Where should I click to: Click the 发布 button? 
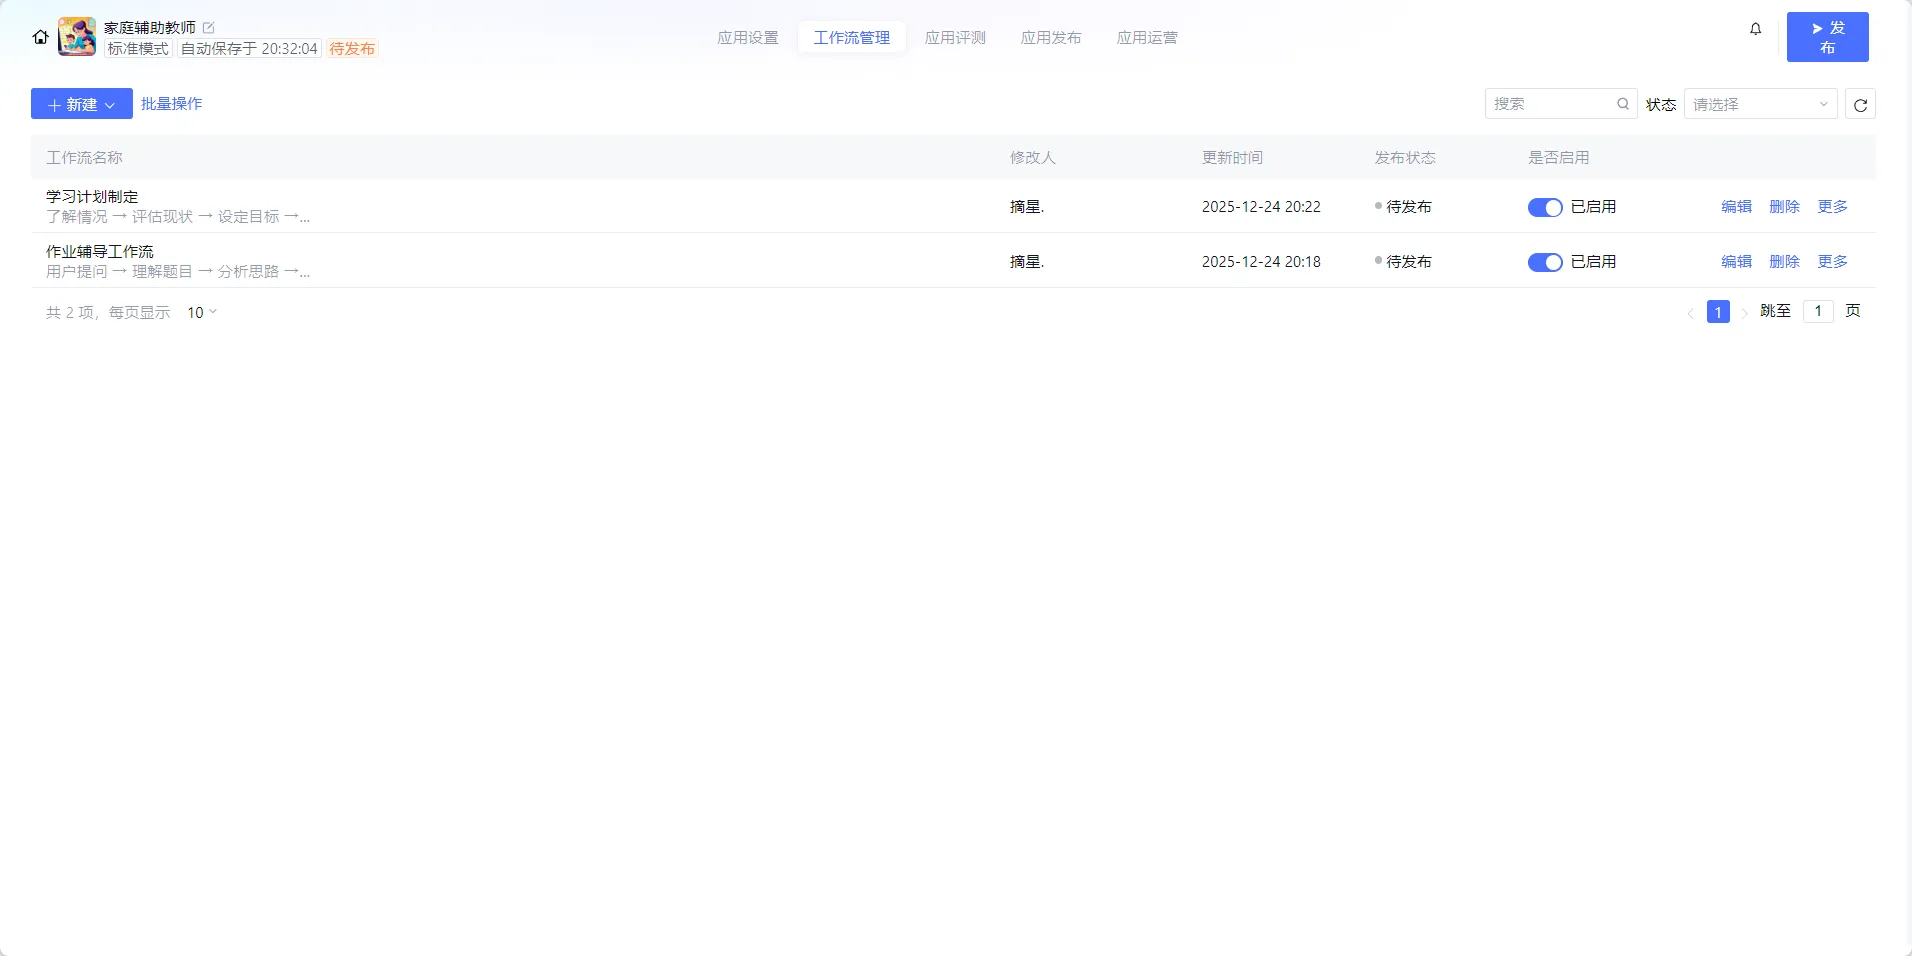coord(1827,37)
